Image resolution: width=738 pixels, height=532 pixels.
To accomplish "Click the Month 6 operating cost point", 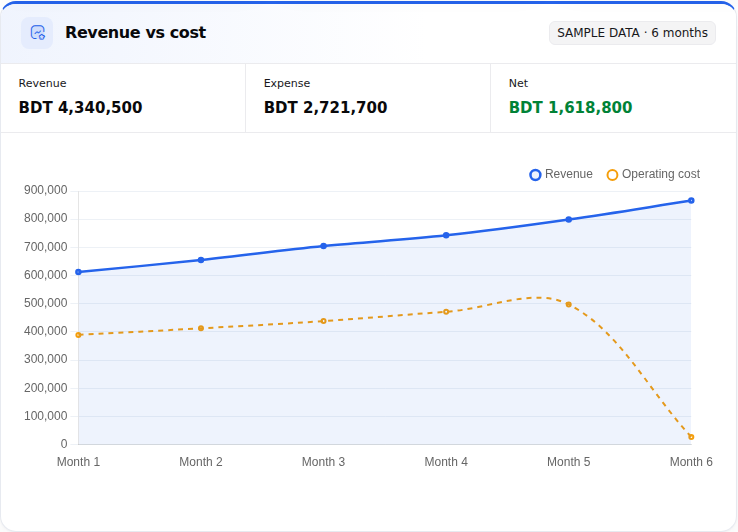I will [691, 437].
